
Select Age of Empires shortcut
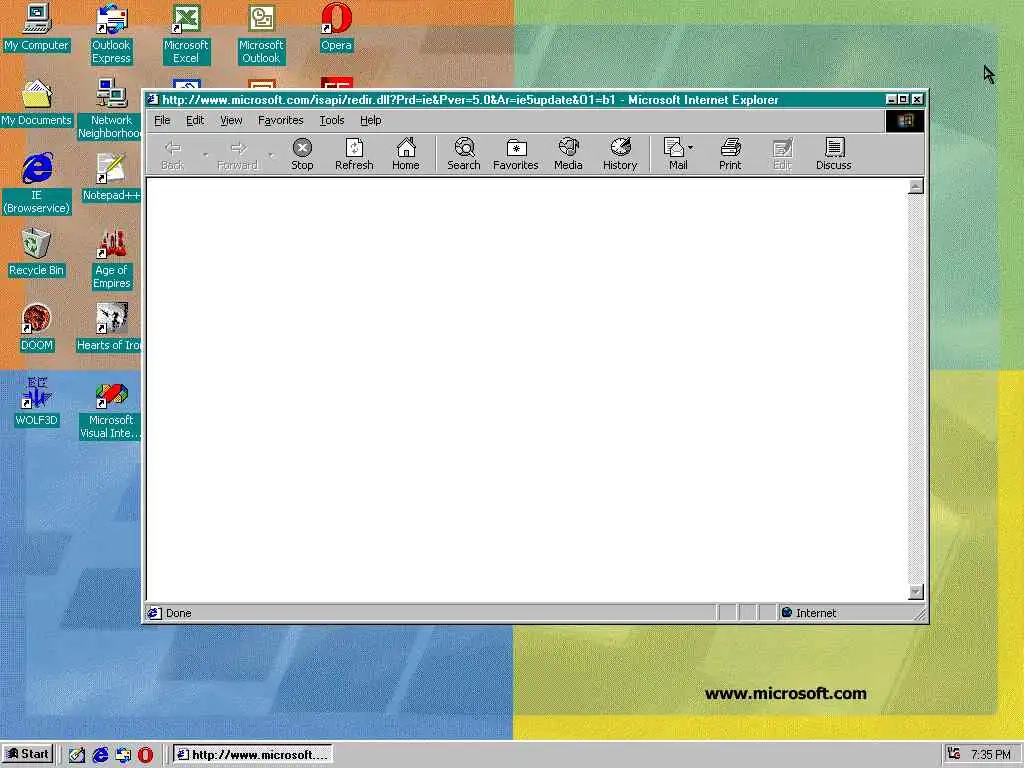point(111,259)
